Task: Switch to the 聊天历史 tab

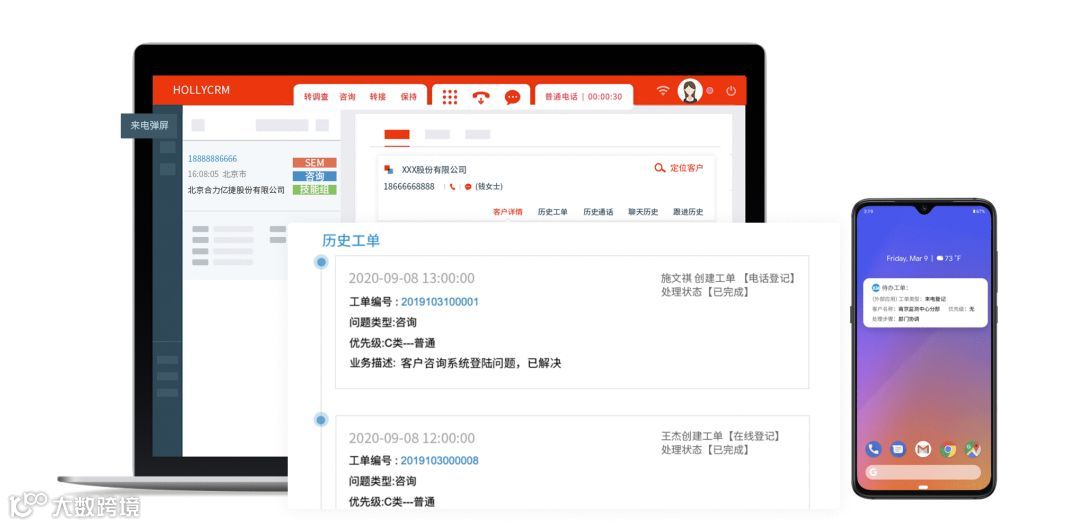Action: (643, 212)
